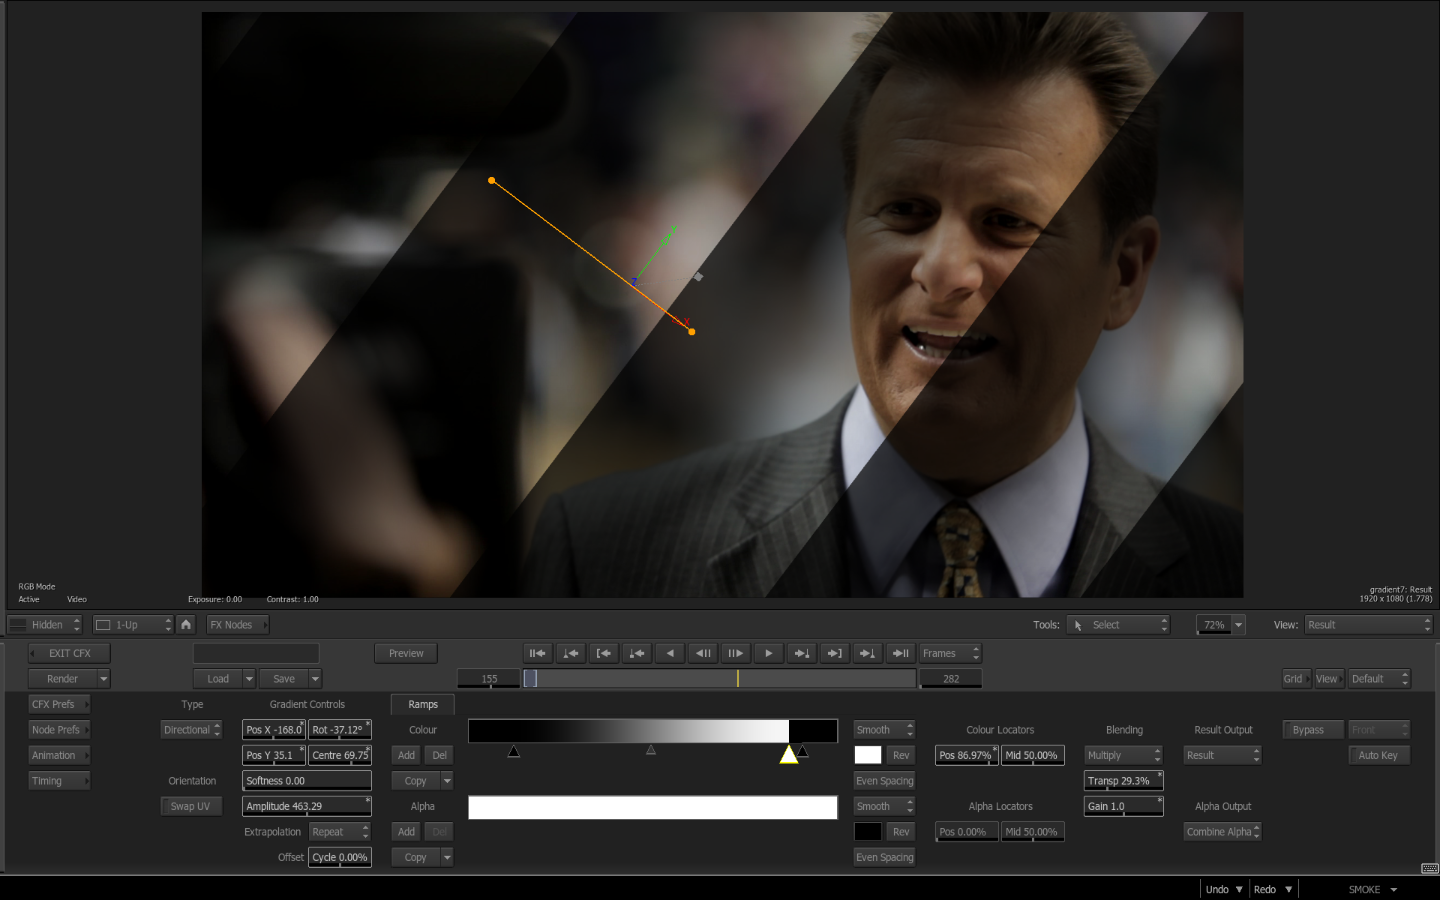
Task: Open the Directional gradient type dropdown
Action: point(191,730)
